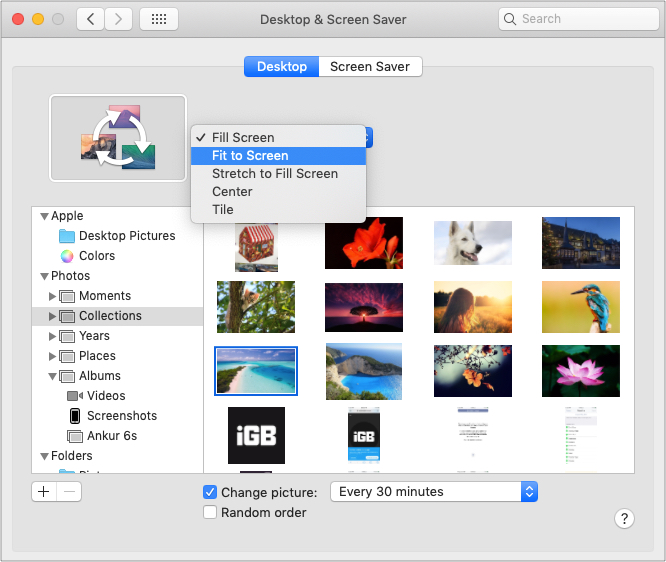The width and height of the screenshot is (666, 562).
Task: Select the purple sunset tree thumbnail
Action: (364, 307)
